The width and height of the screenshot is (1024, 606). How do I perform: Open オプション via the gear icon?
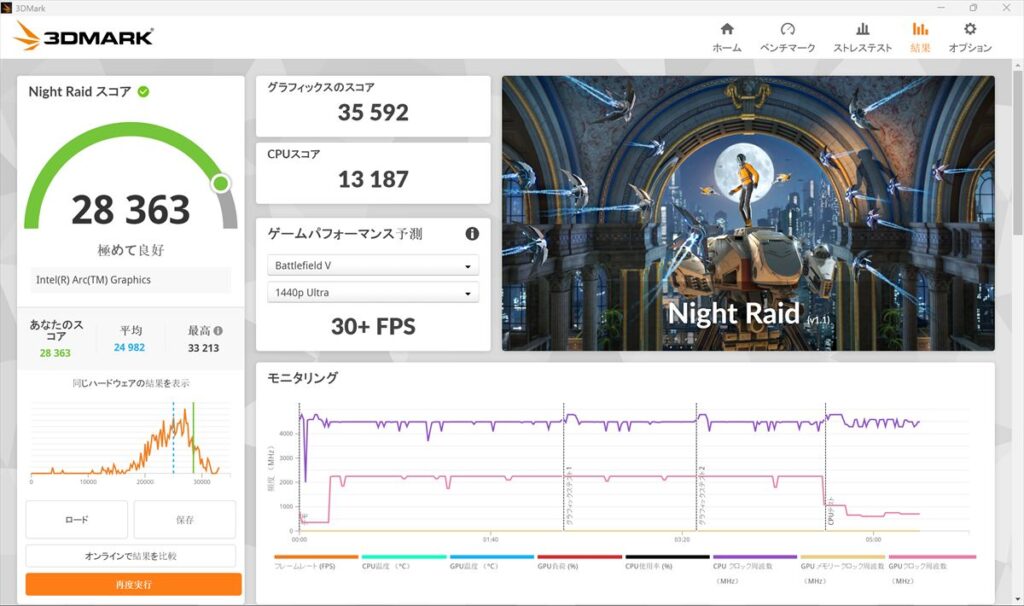click(970, 29)
